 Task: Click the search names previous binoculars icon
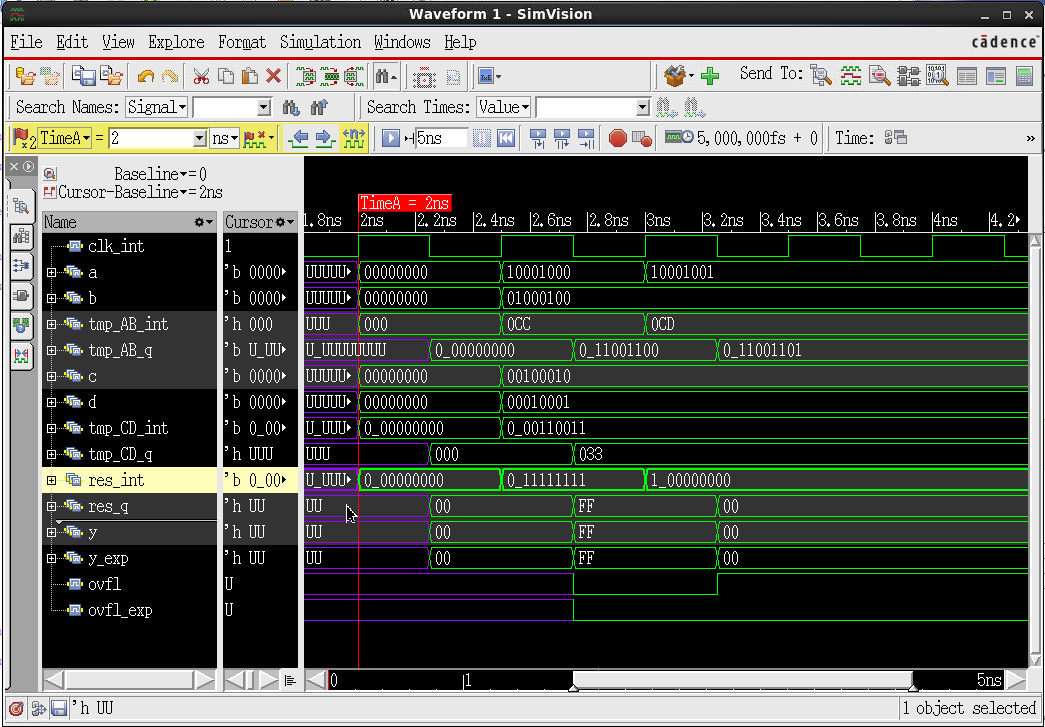click(x=319, y=107)
